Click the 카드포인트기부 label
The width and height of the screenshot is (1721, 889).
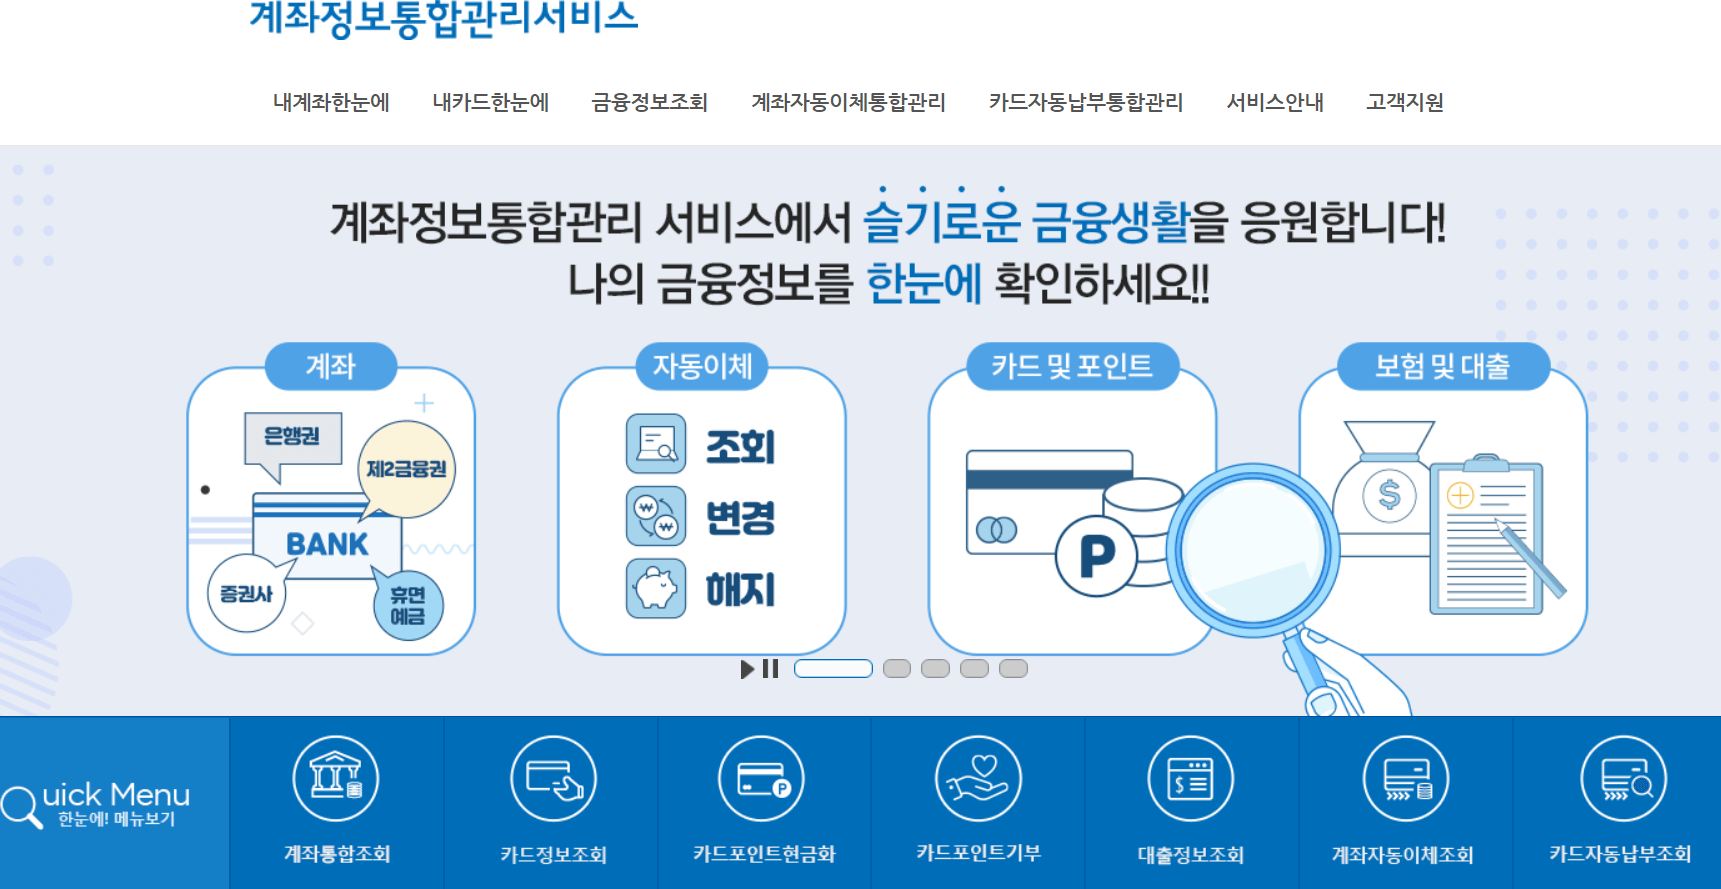pos(979,853)
